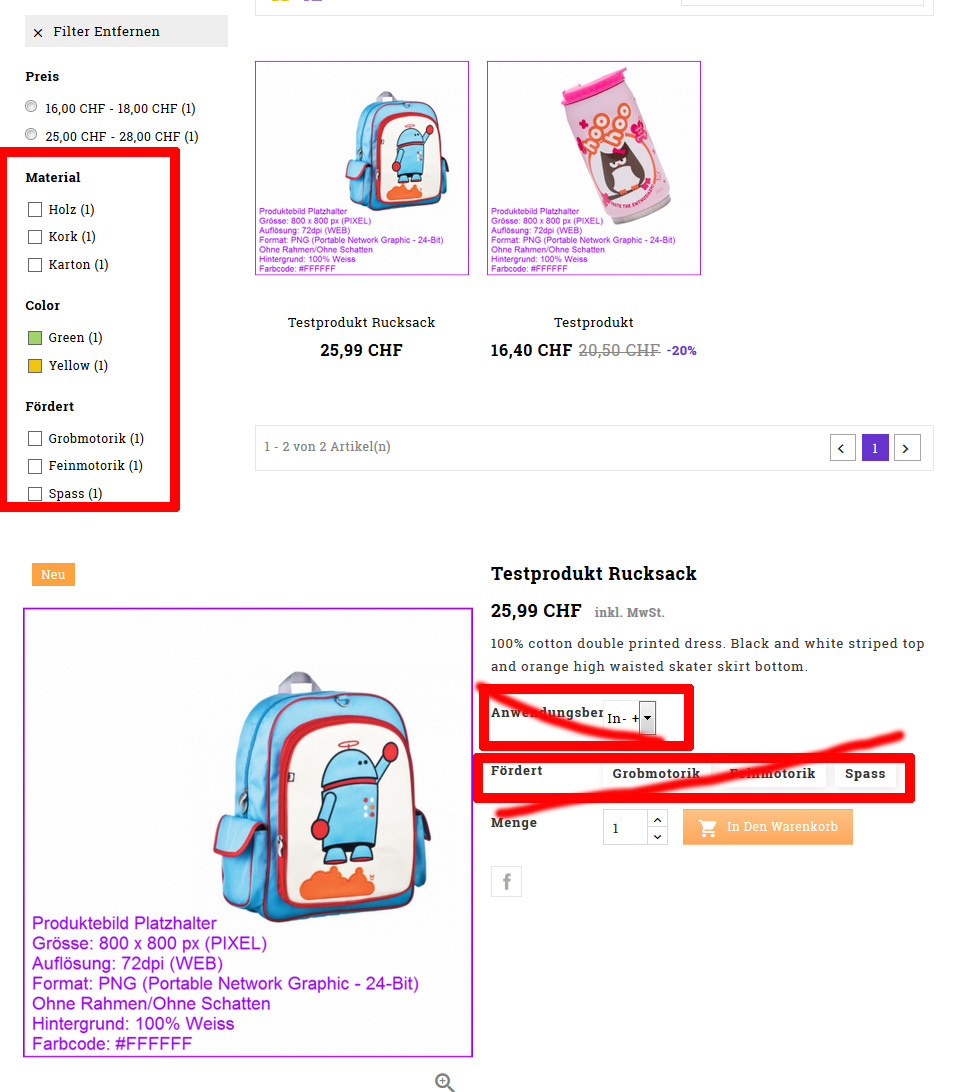Check the Holz material filter

35,210
